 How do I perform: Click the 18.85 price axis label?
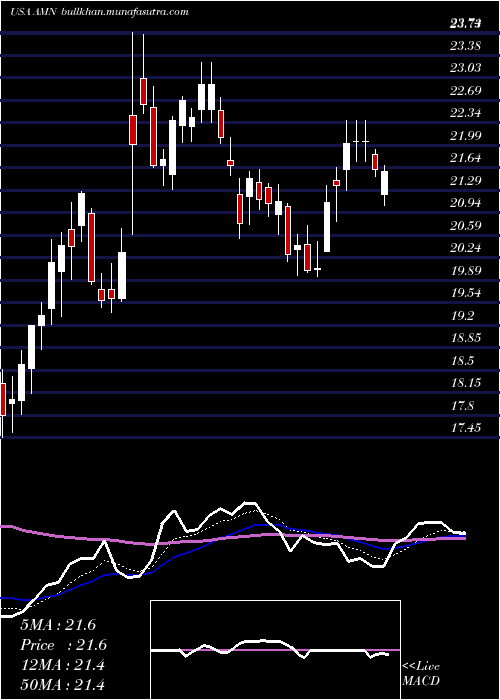click(466, 338)
